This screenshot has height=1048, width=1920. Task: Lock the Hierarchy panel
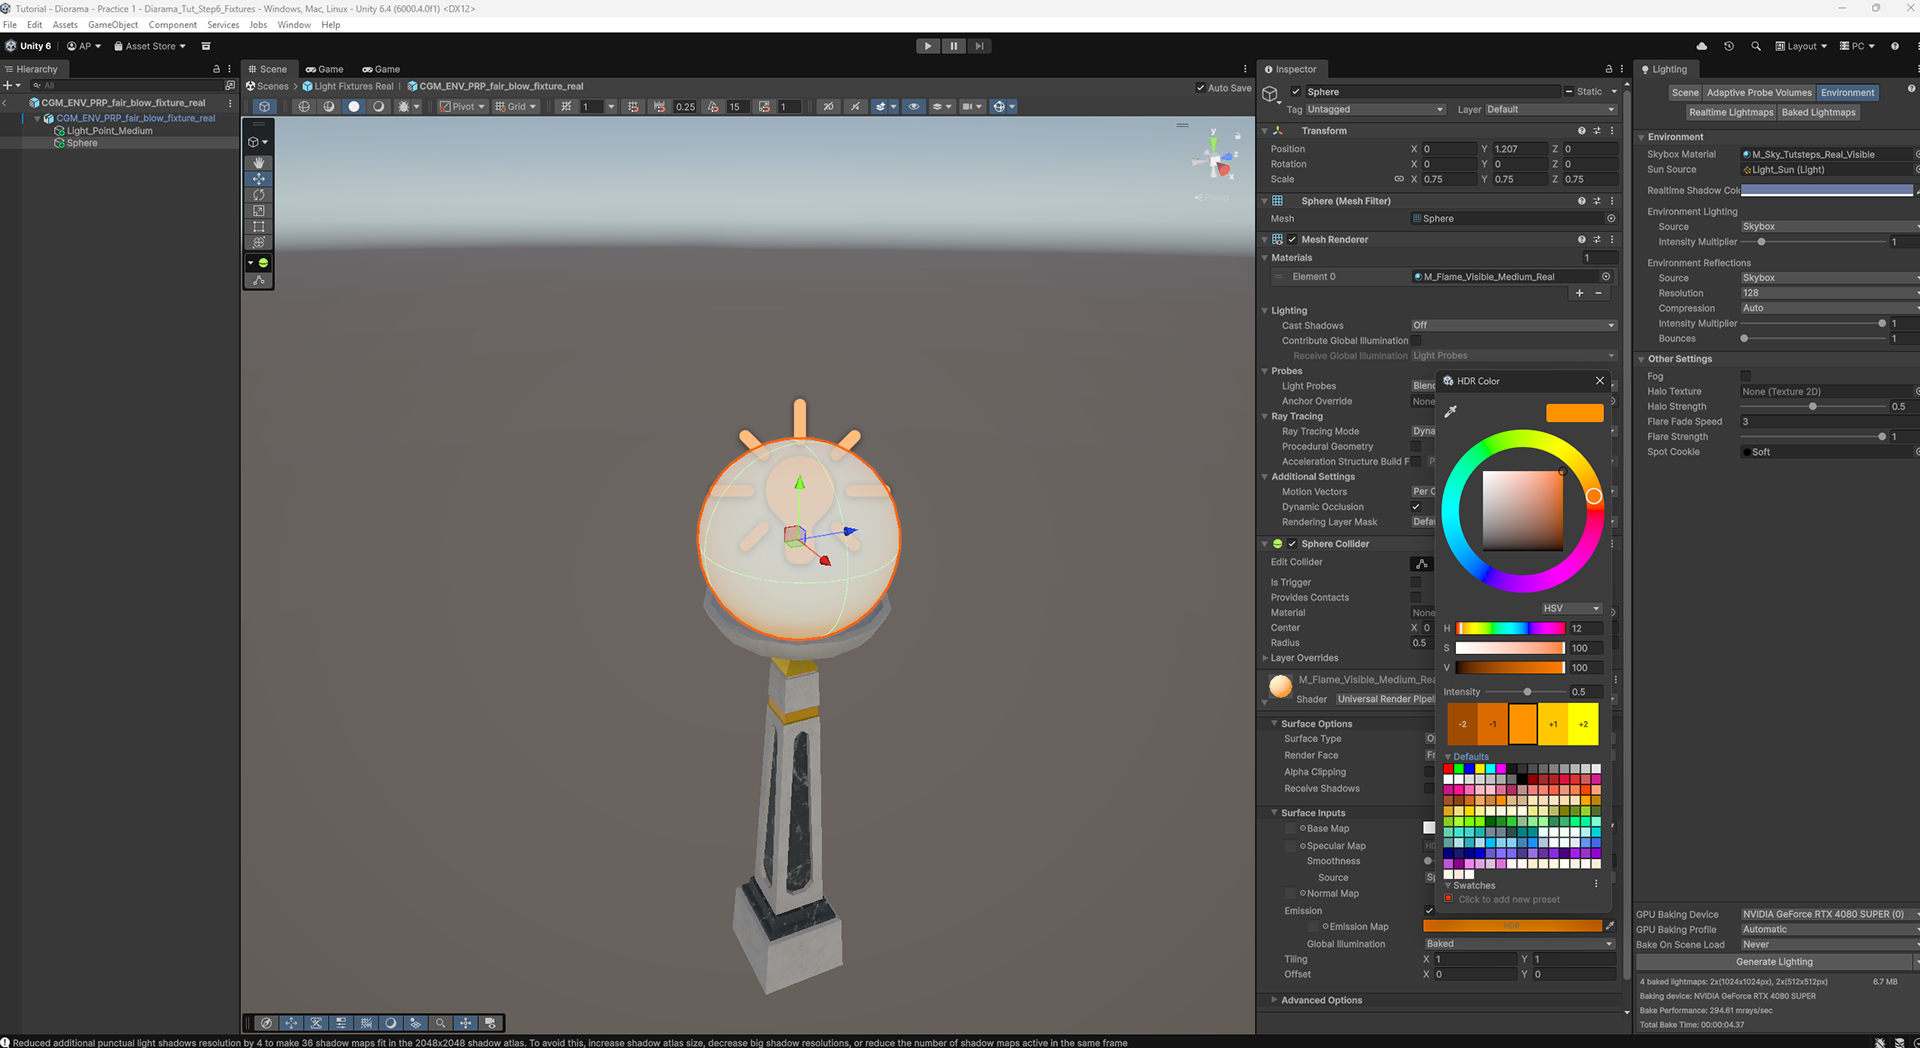[x=216, y=69]
